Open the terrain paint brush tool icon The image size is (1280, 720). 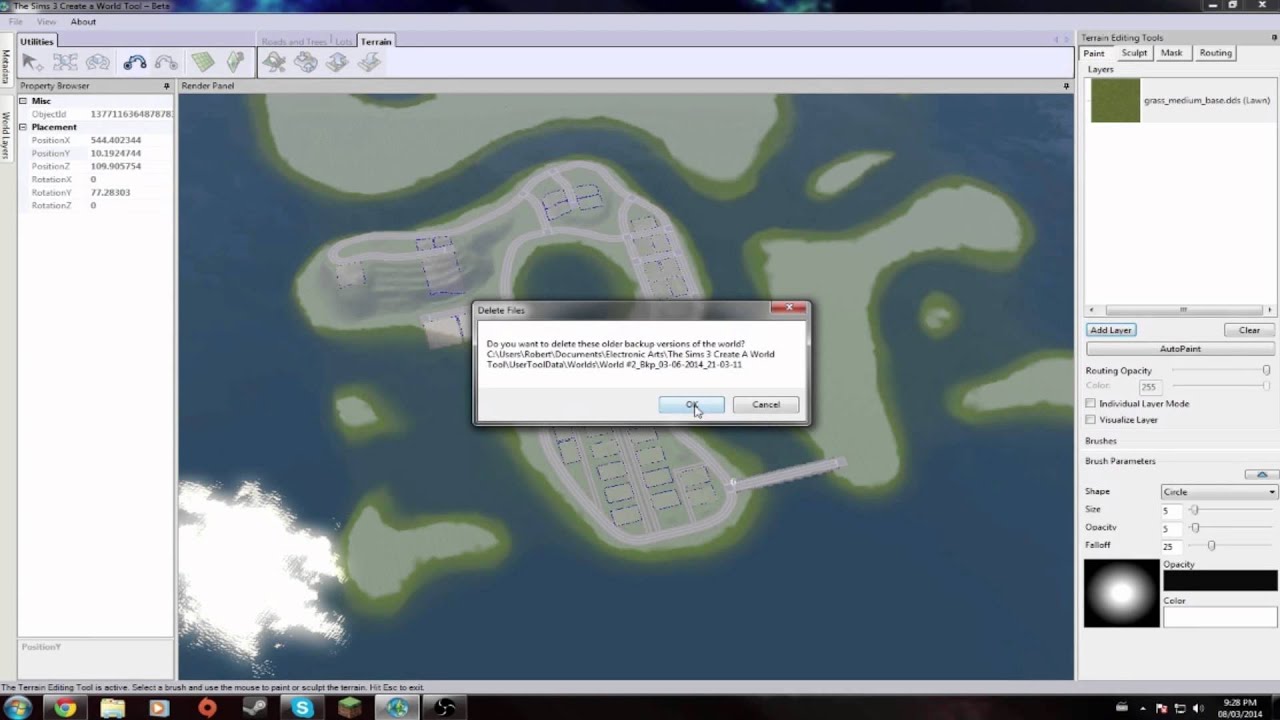(274, 63)
